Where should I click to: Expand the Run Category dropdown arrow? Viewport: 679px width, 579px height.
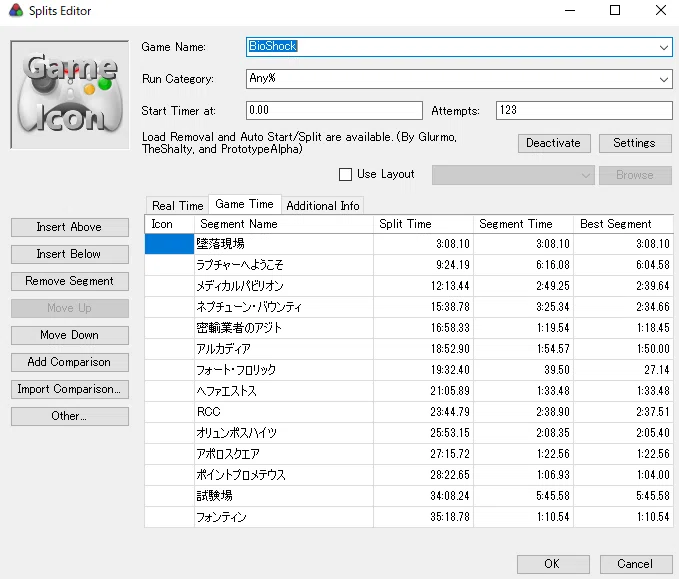tap(663, 79)
